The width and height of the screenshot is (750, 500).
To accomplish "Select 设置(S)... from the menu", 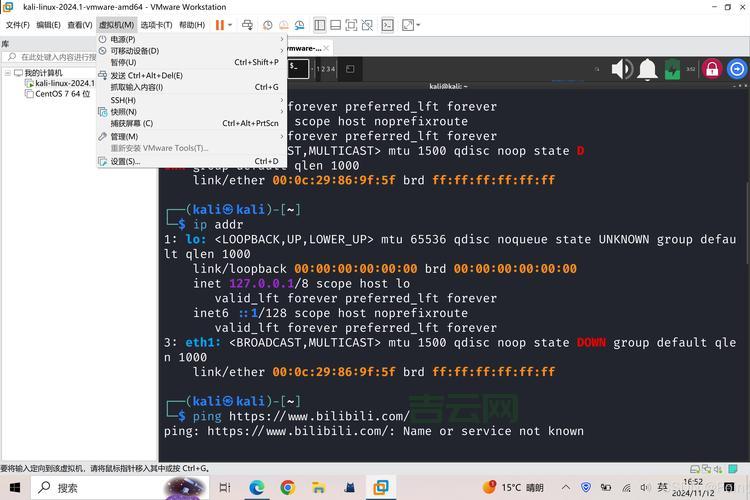I will pos(125,161).
